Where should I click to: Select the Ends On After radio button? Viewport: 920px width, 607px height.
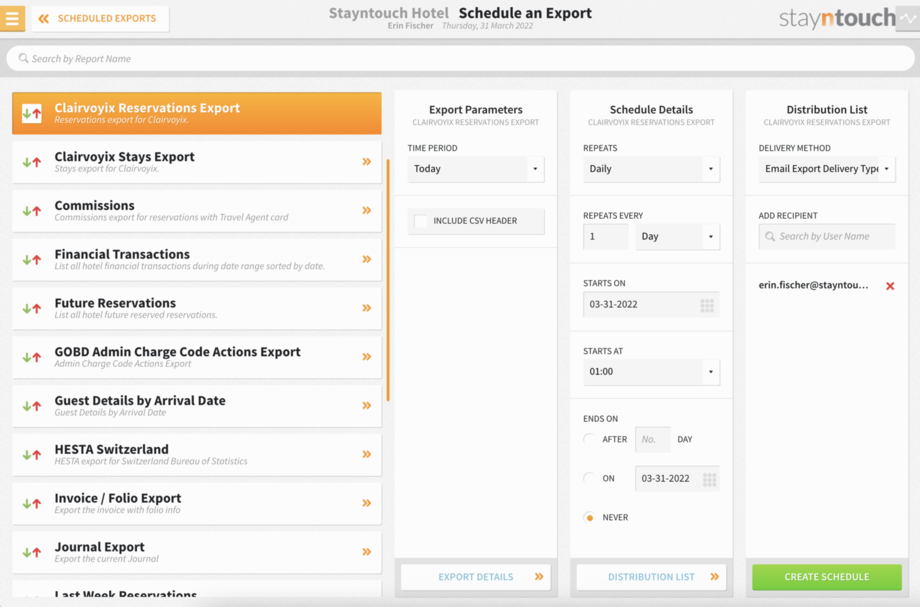(x=589, y=439)
